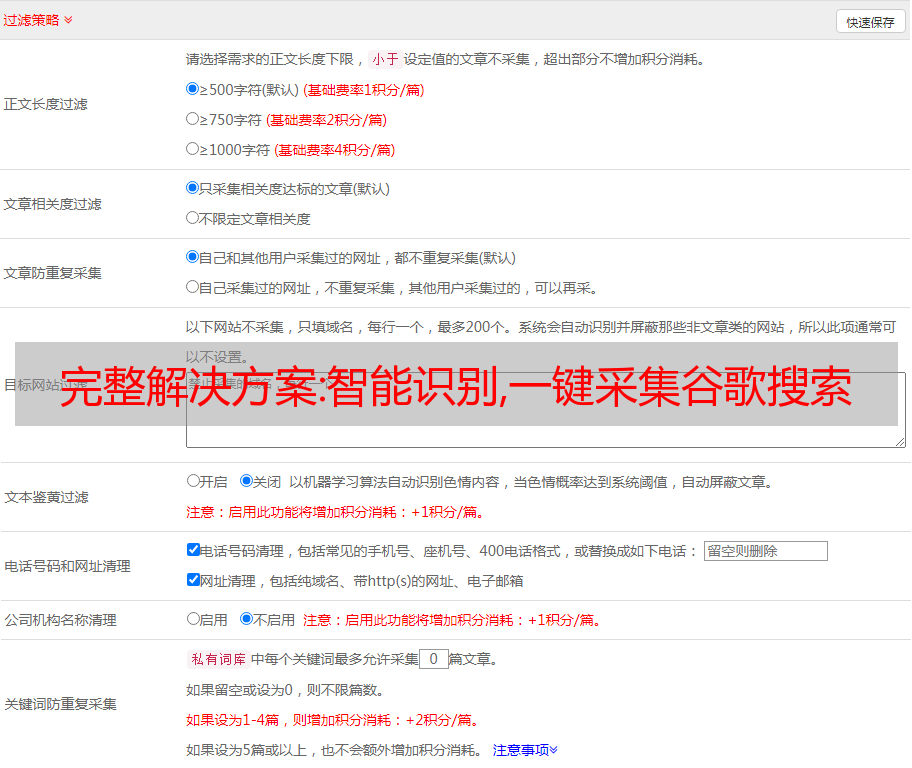Select ≥500字符 default length option

193,89
